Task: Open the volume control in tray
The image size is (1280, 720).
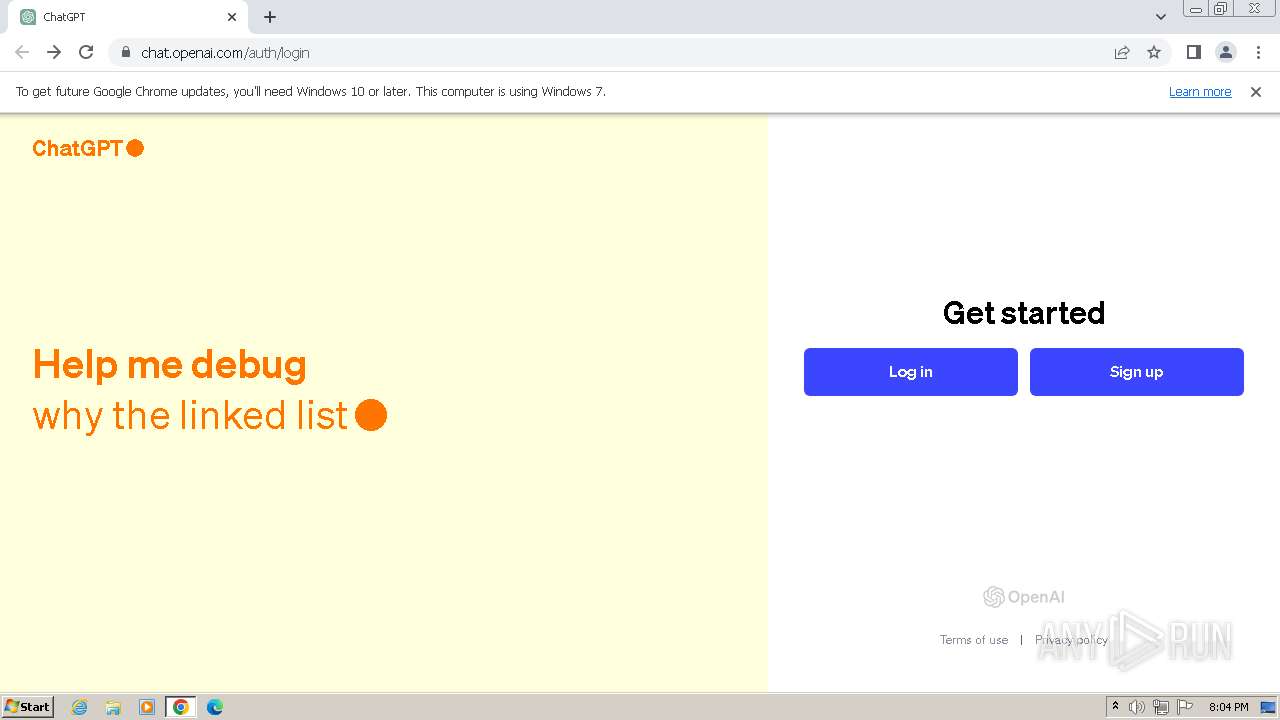Action: coord(1137,707)
